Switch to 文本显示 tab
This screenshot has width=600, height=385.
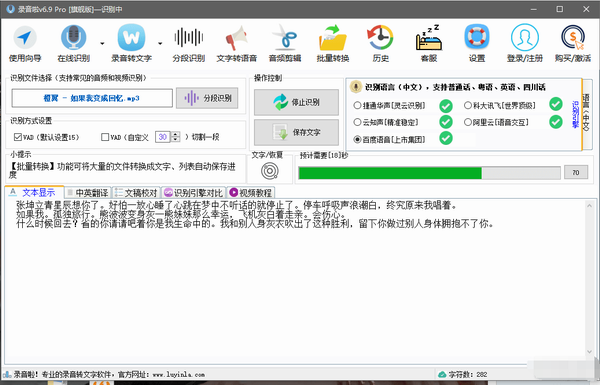coord(34,192)
